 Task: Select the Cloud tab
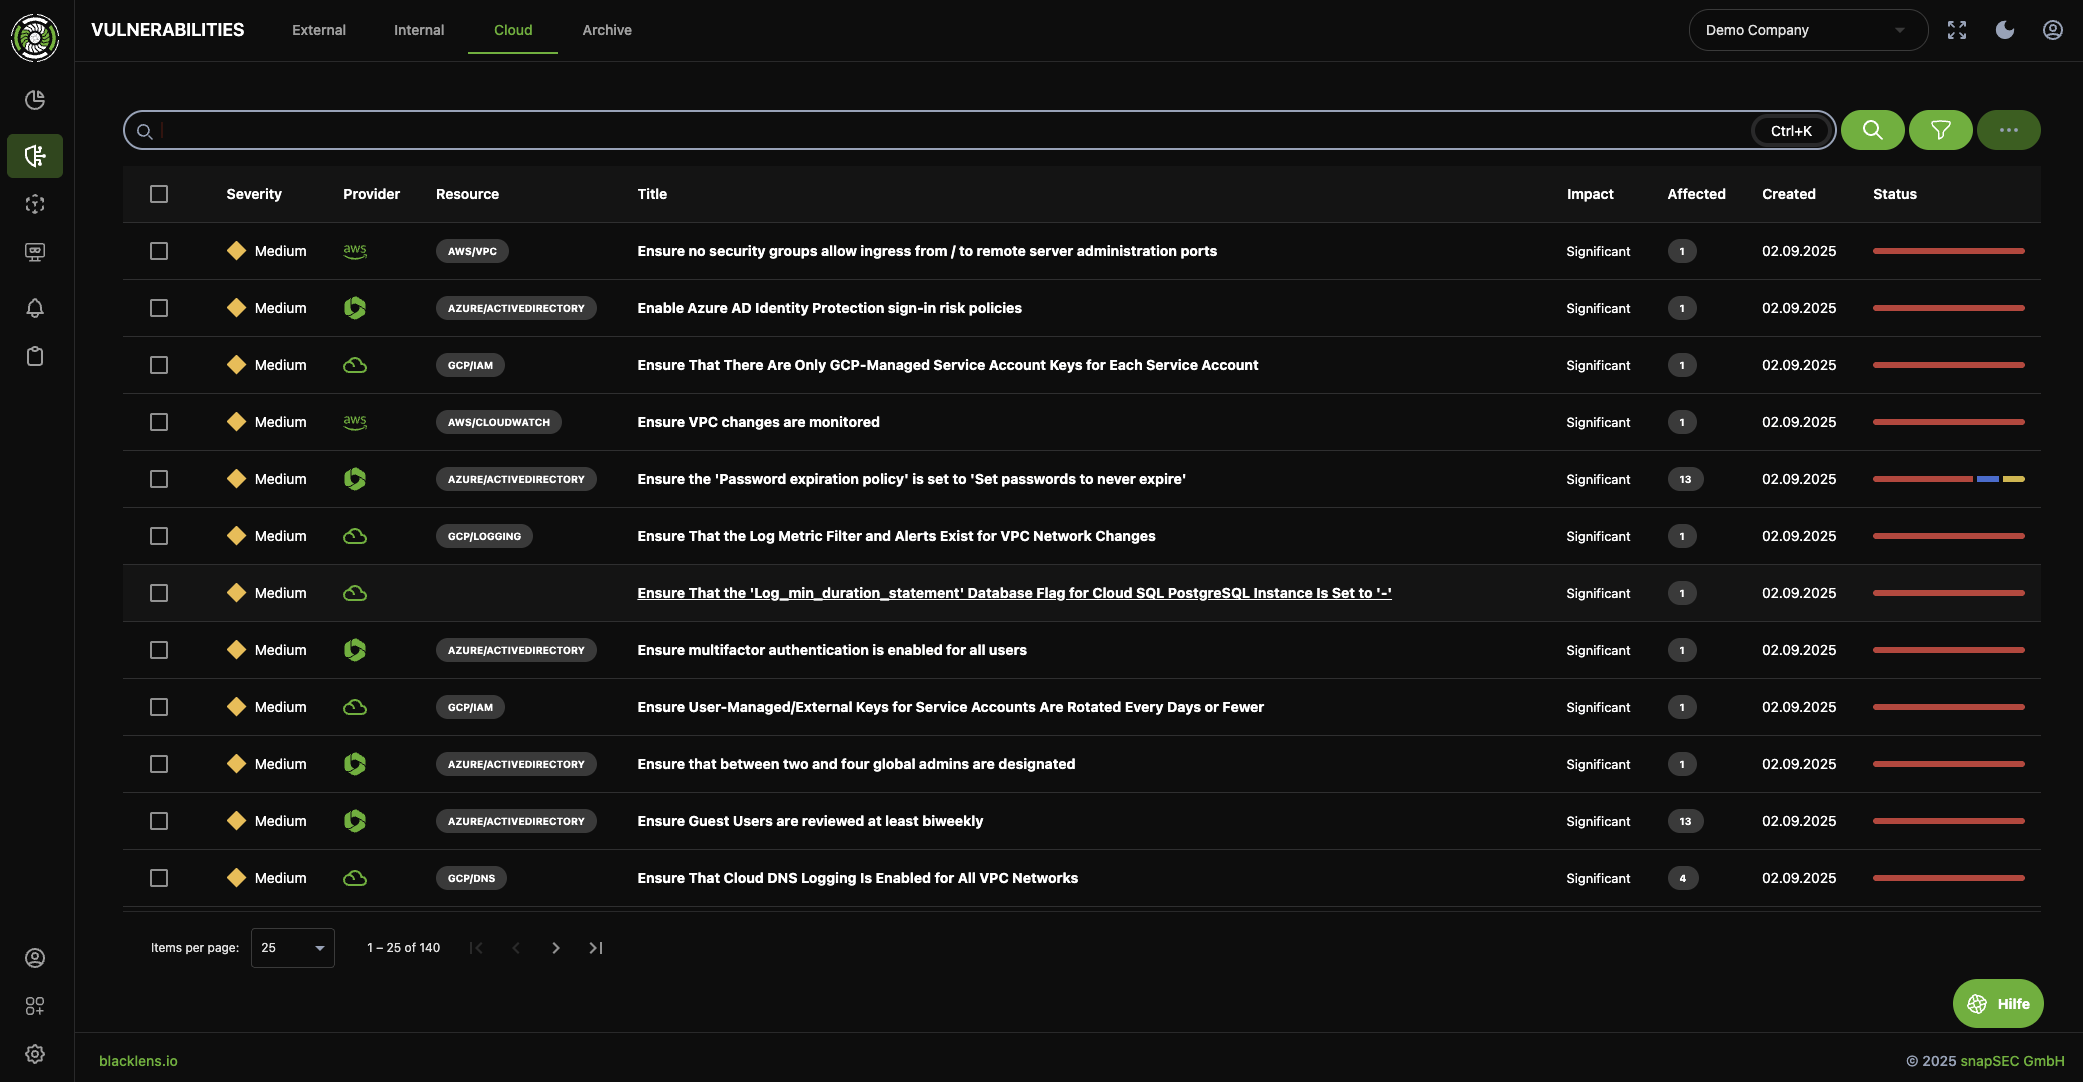pos(513,30)
